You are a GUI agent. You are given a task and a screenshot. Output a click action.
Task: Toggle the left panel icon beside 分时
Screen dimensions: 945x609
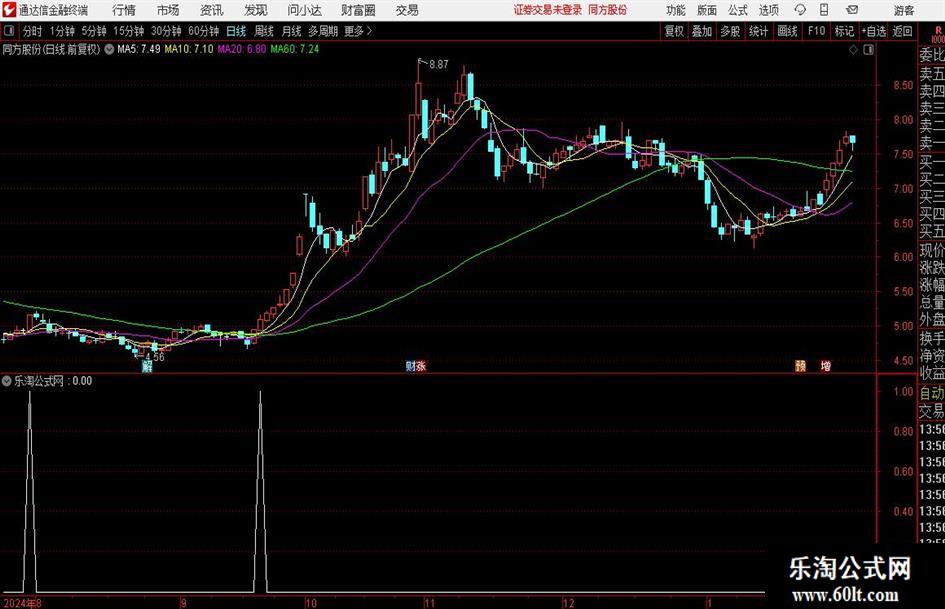coord(9,31)
